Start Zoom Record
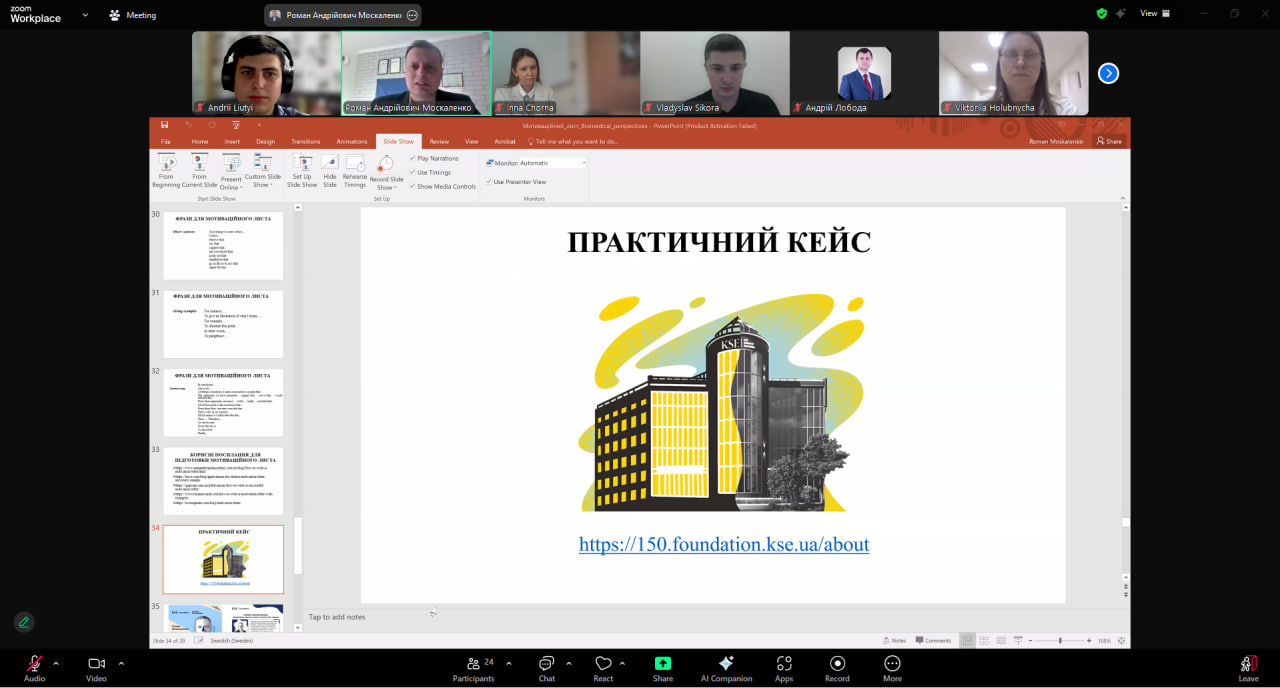The width and height of the screenshot is (1280, 688). coord(837,668)
